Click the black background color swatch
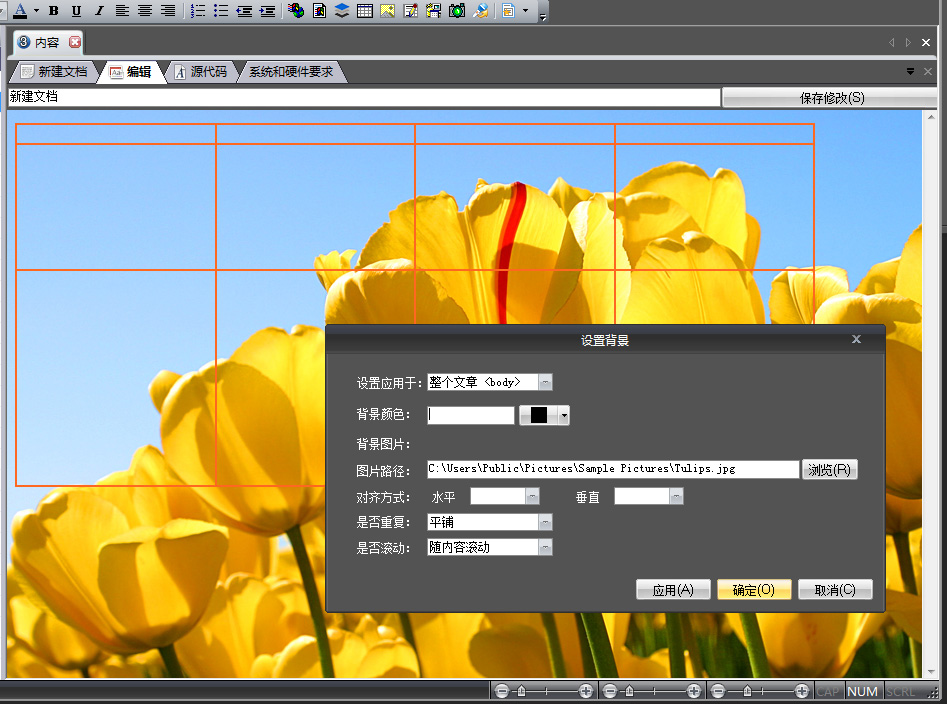 click(x=539, y=415)
